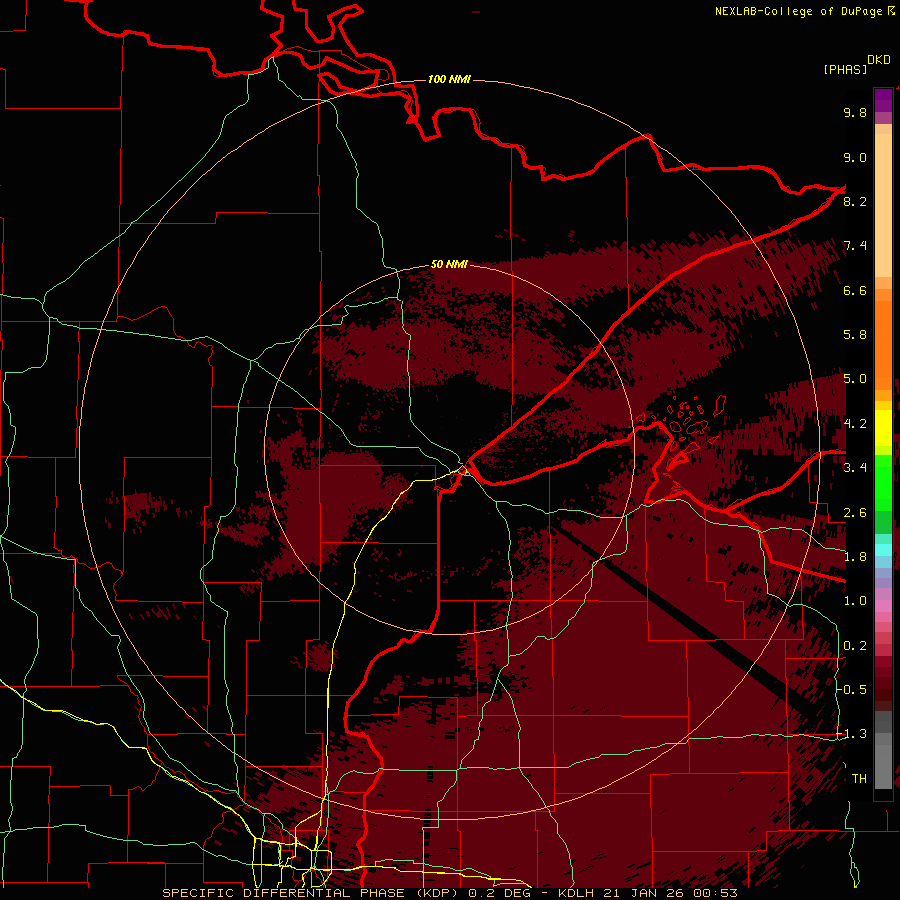Click the 3.4 scale value
Viewport: 900px width, 900px height.
pyautogui.click(x=855, y=468)
